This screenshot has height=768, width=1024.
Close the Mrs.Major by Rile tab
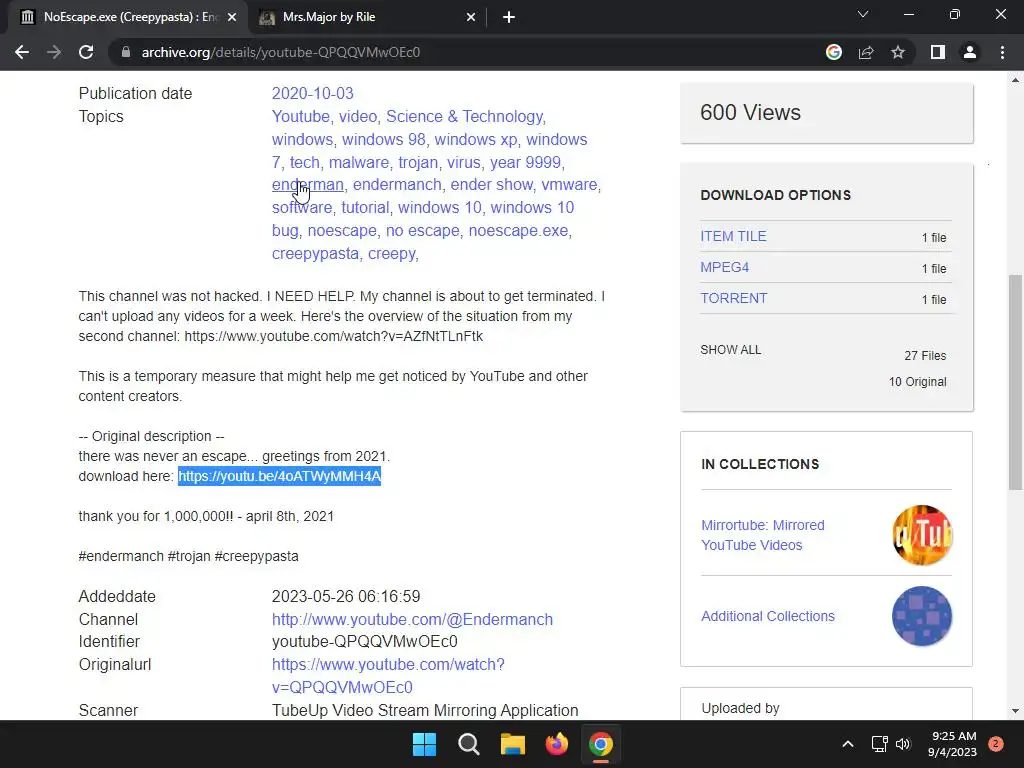pos(471,17)
